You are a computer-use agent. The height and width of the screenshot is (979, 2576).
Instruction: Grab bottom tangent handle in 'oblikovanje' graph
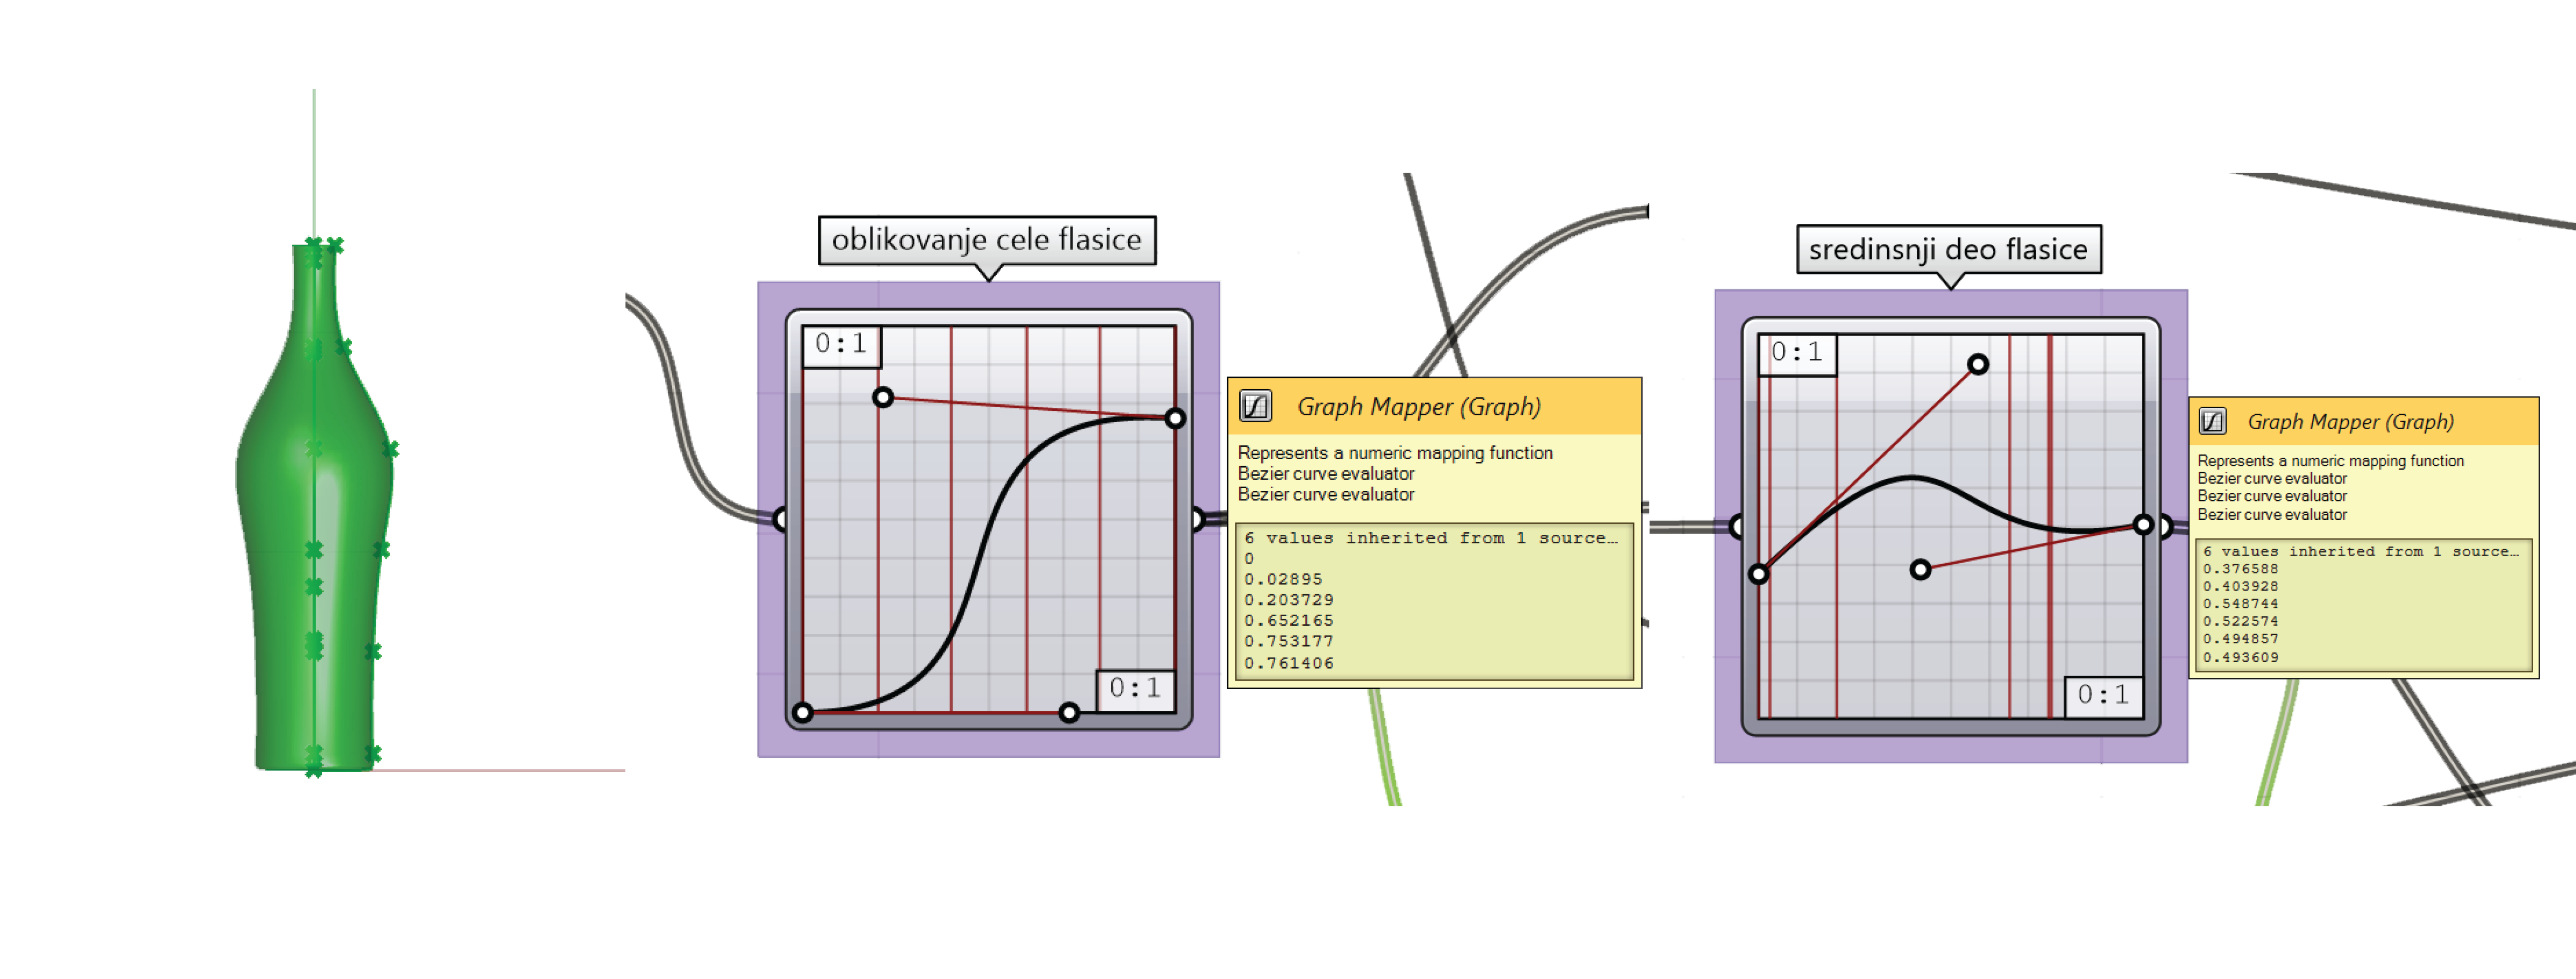pyautogui.click(x=1069, y=712)
